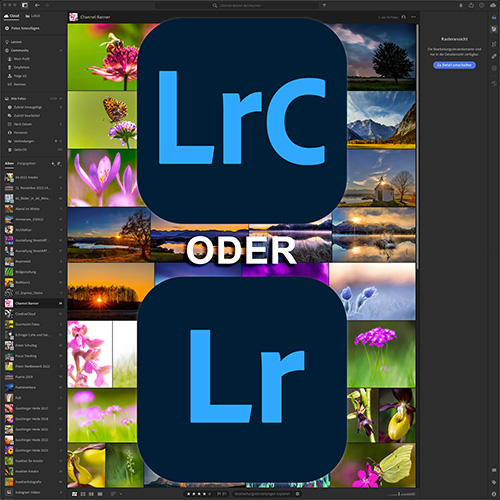Click Zu Detail umschalten button
The height and width of the screenshot is (500, 500).
point(454,65)
